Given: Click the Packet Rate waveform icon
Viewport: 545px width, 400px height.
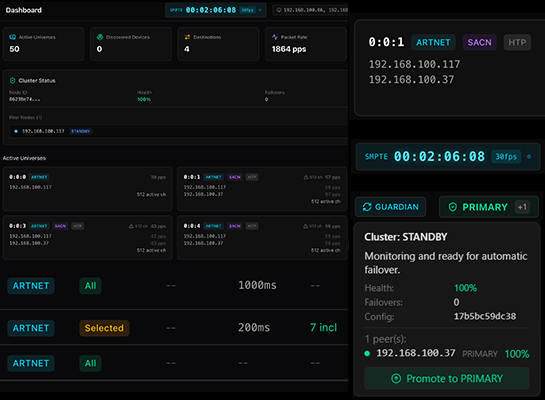Looking at the screenshot, I should coord(275,37).
